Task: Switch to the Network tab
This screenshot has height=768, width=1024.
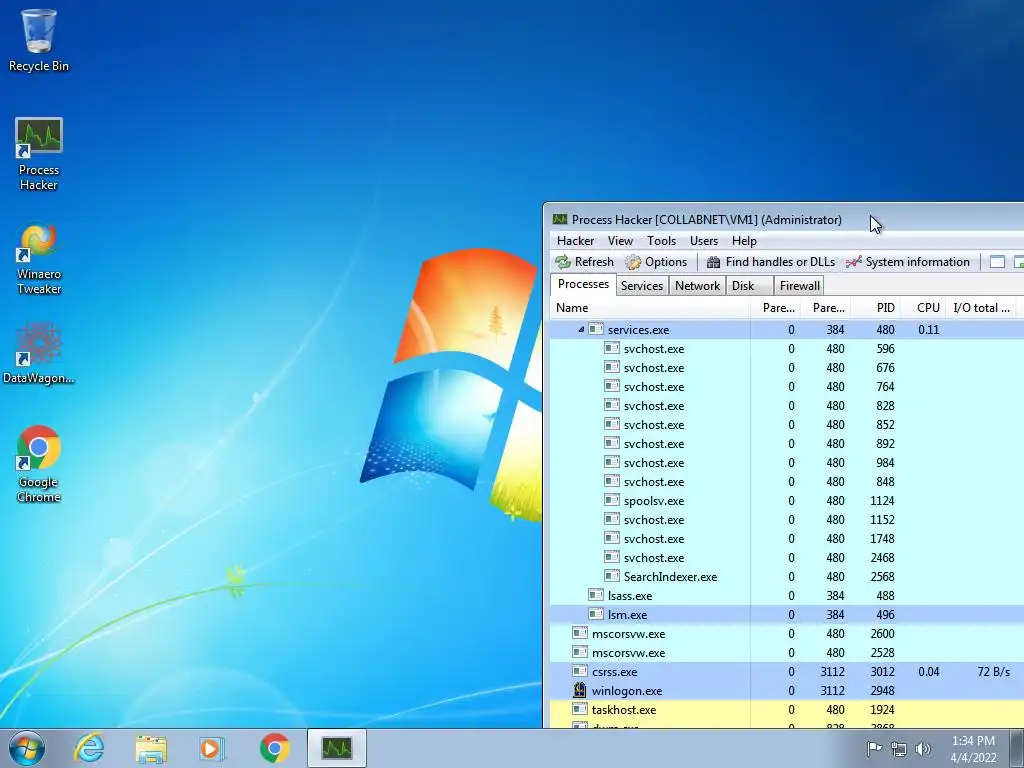Action: 697,286
